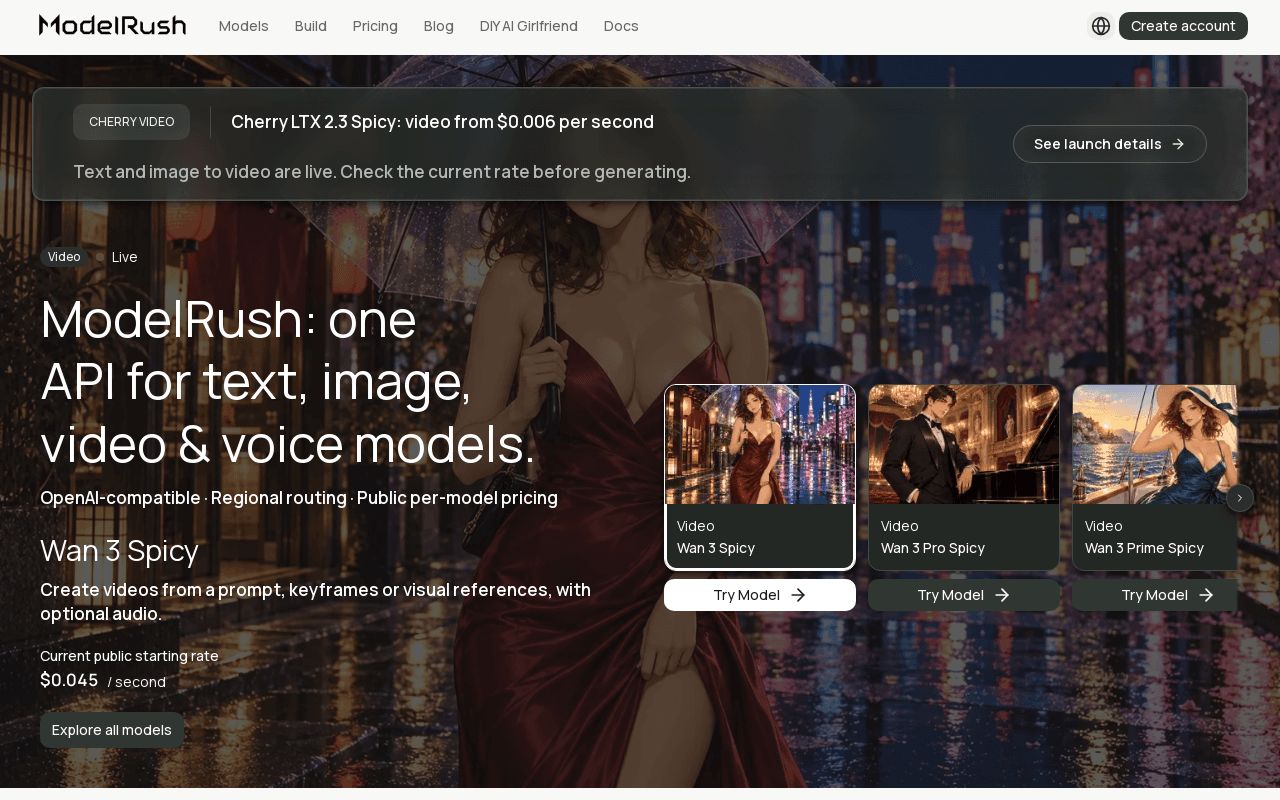Click the Wan 3 Spicy heading text
Screen dimensions: 1280x800
[x=119, y=551]
